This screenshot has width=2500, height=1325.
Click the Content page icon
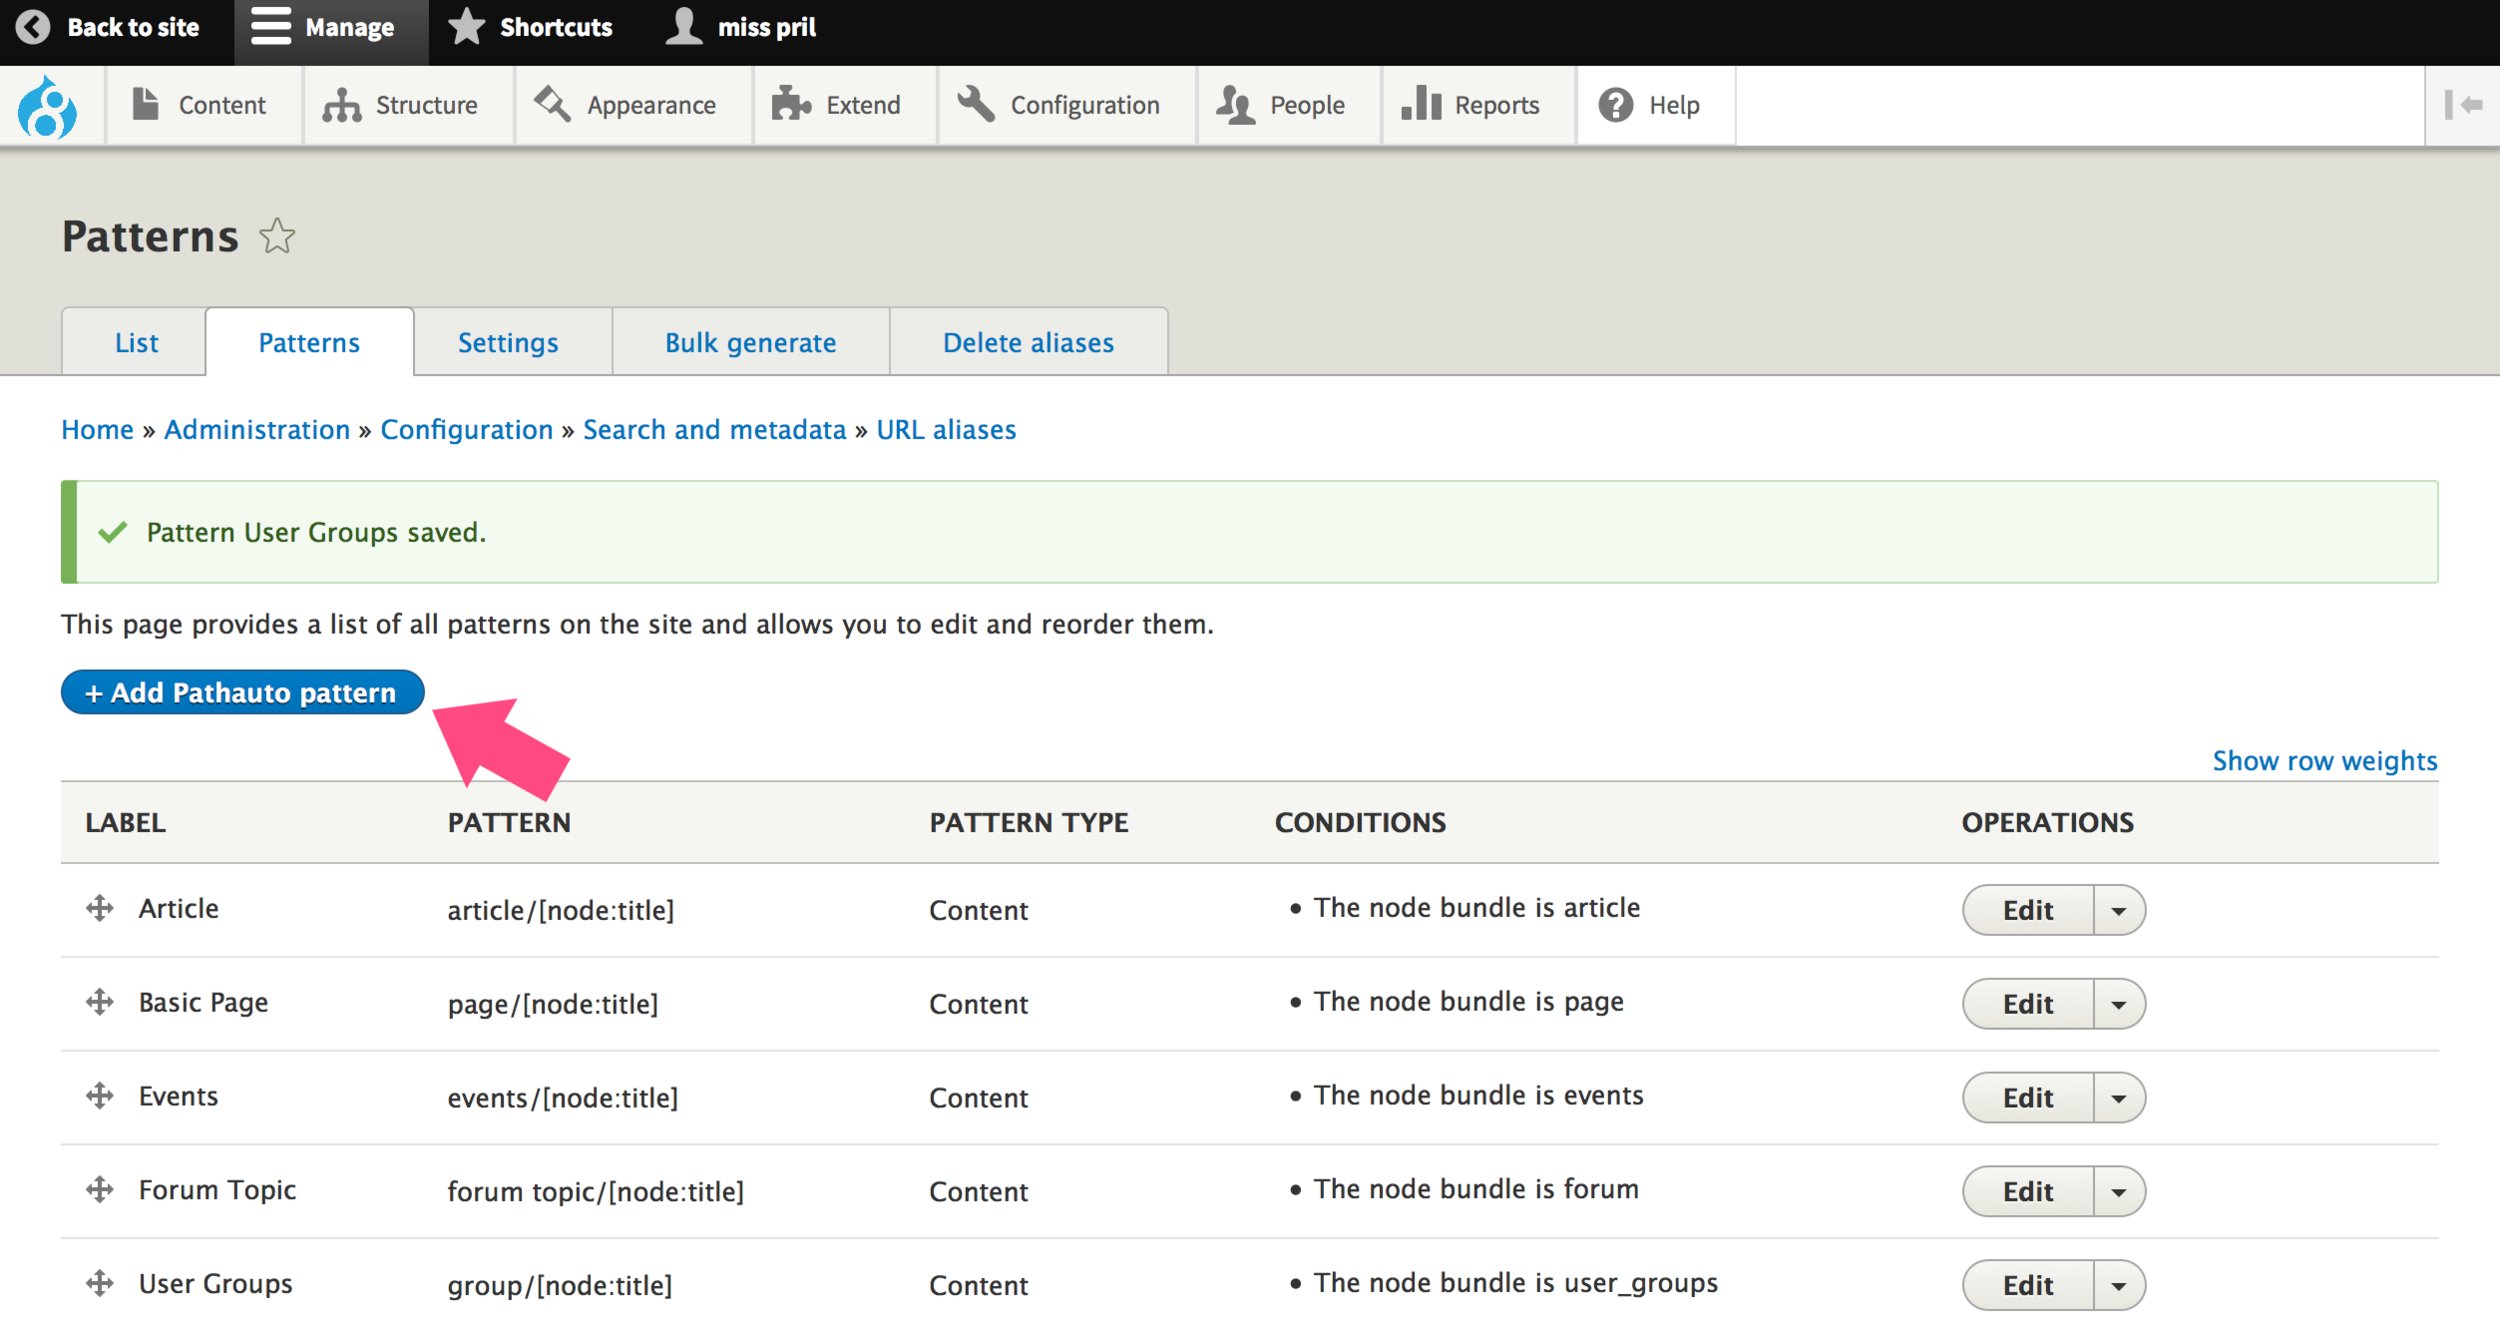[x=146, y=104]
